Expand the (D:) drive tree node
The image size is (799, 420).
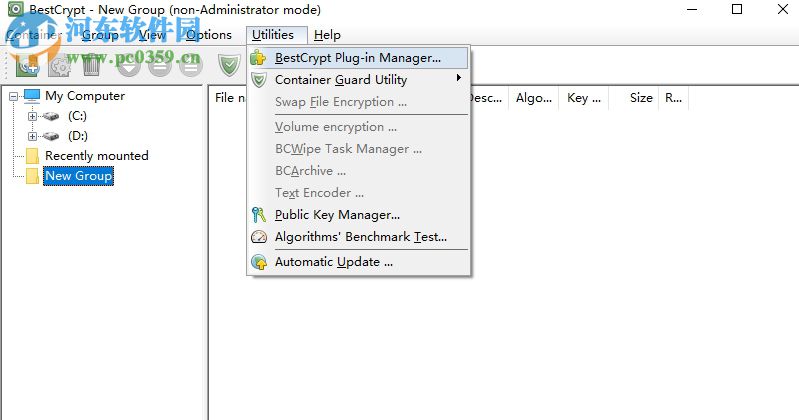click(x=32, y=136)
